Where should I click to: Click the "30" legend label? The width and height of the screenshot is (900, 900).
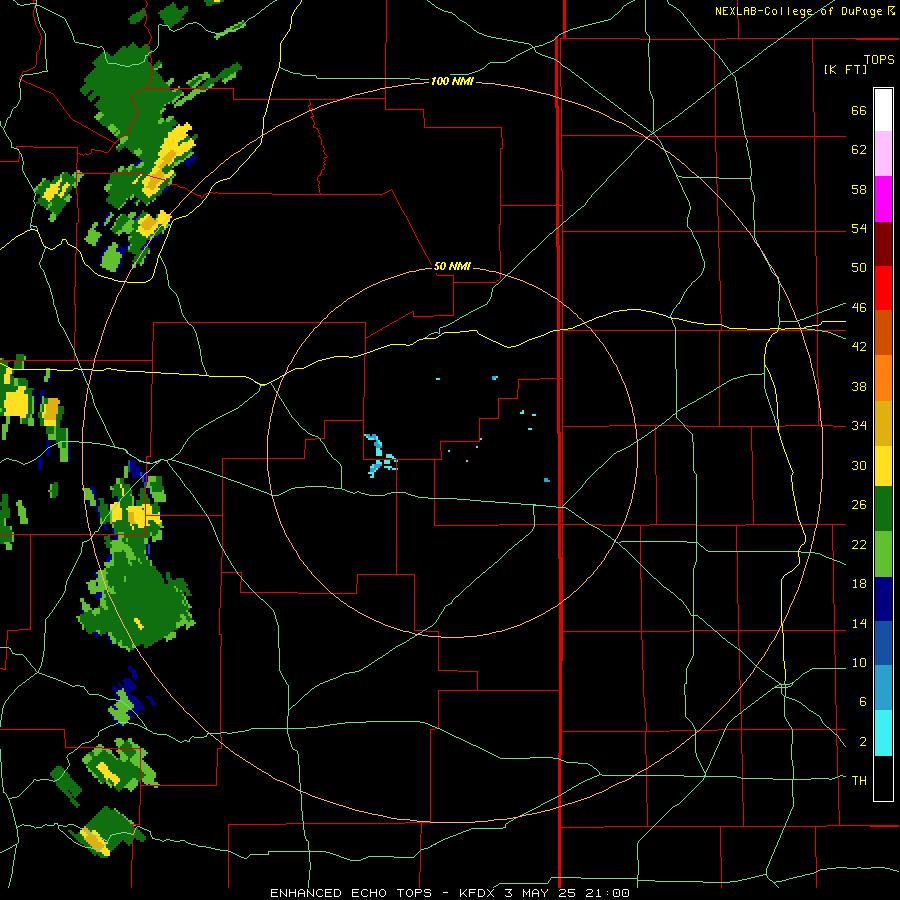coord(859,465)
